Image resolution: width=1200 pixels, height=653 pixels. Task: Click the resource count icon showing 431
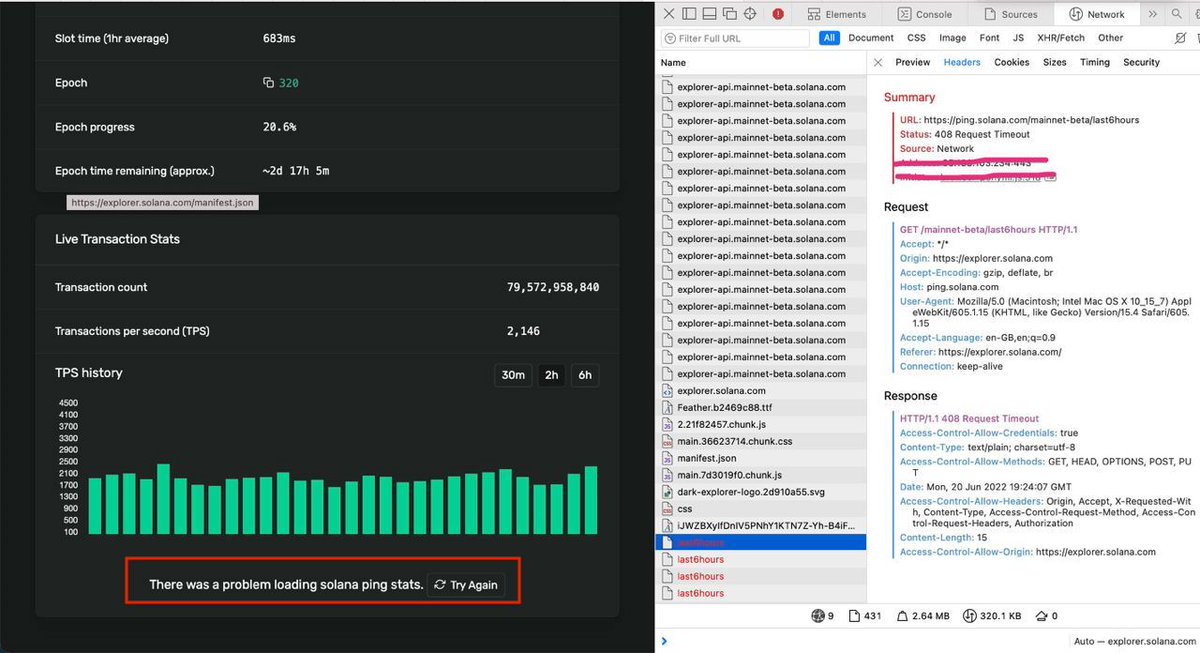853,616
